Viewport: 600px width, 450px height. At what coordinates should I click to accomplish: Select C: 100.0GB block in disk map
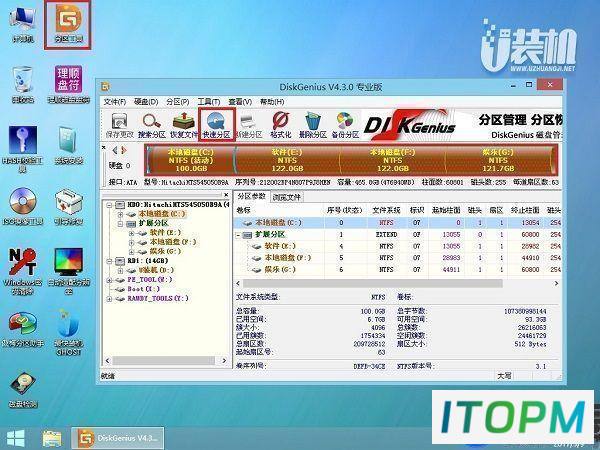(190, 160)
